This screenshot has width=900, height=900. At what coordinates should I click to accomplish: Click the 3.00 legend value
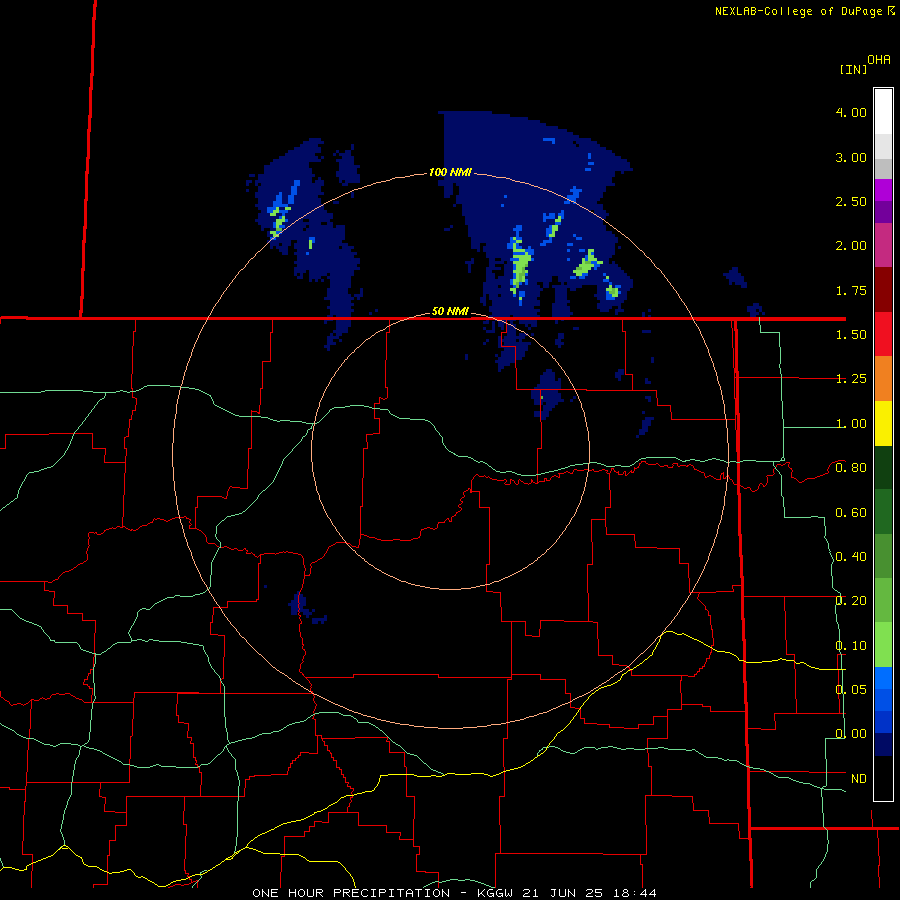[x=851, y=157]
